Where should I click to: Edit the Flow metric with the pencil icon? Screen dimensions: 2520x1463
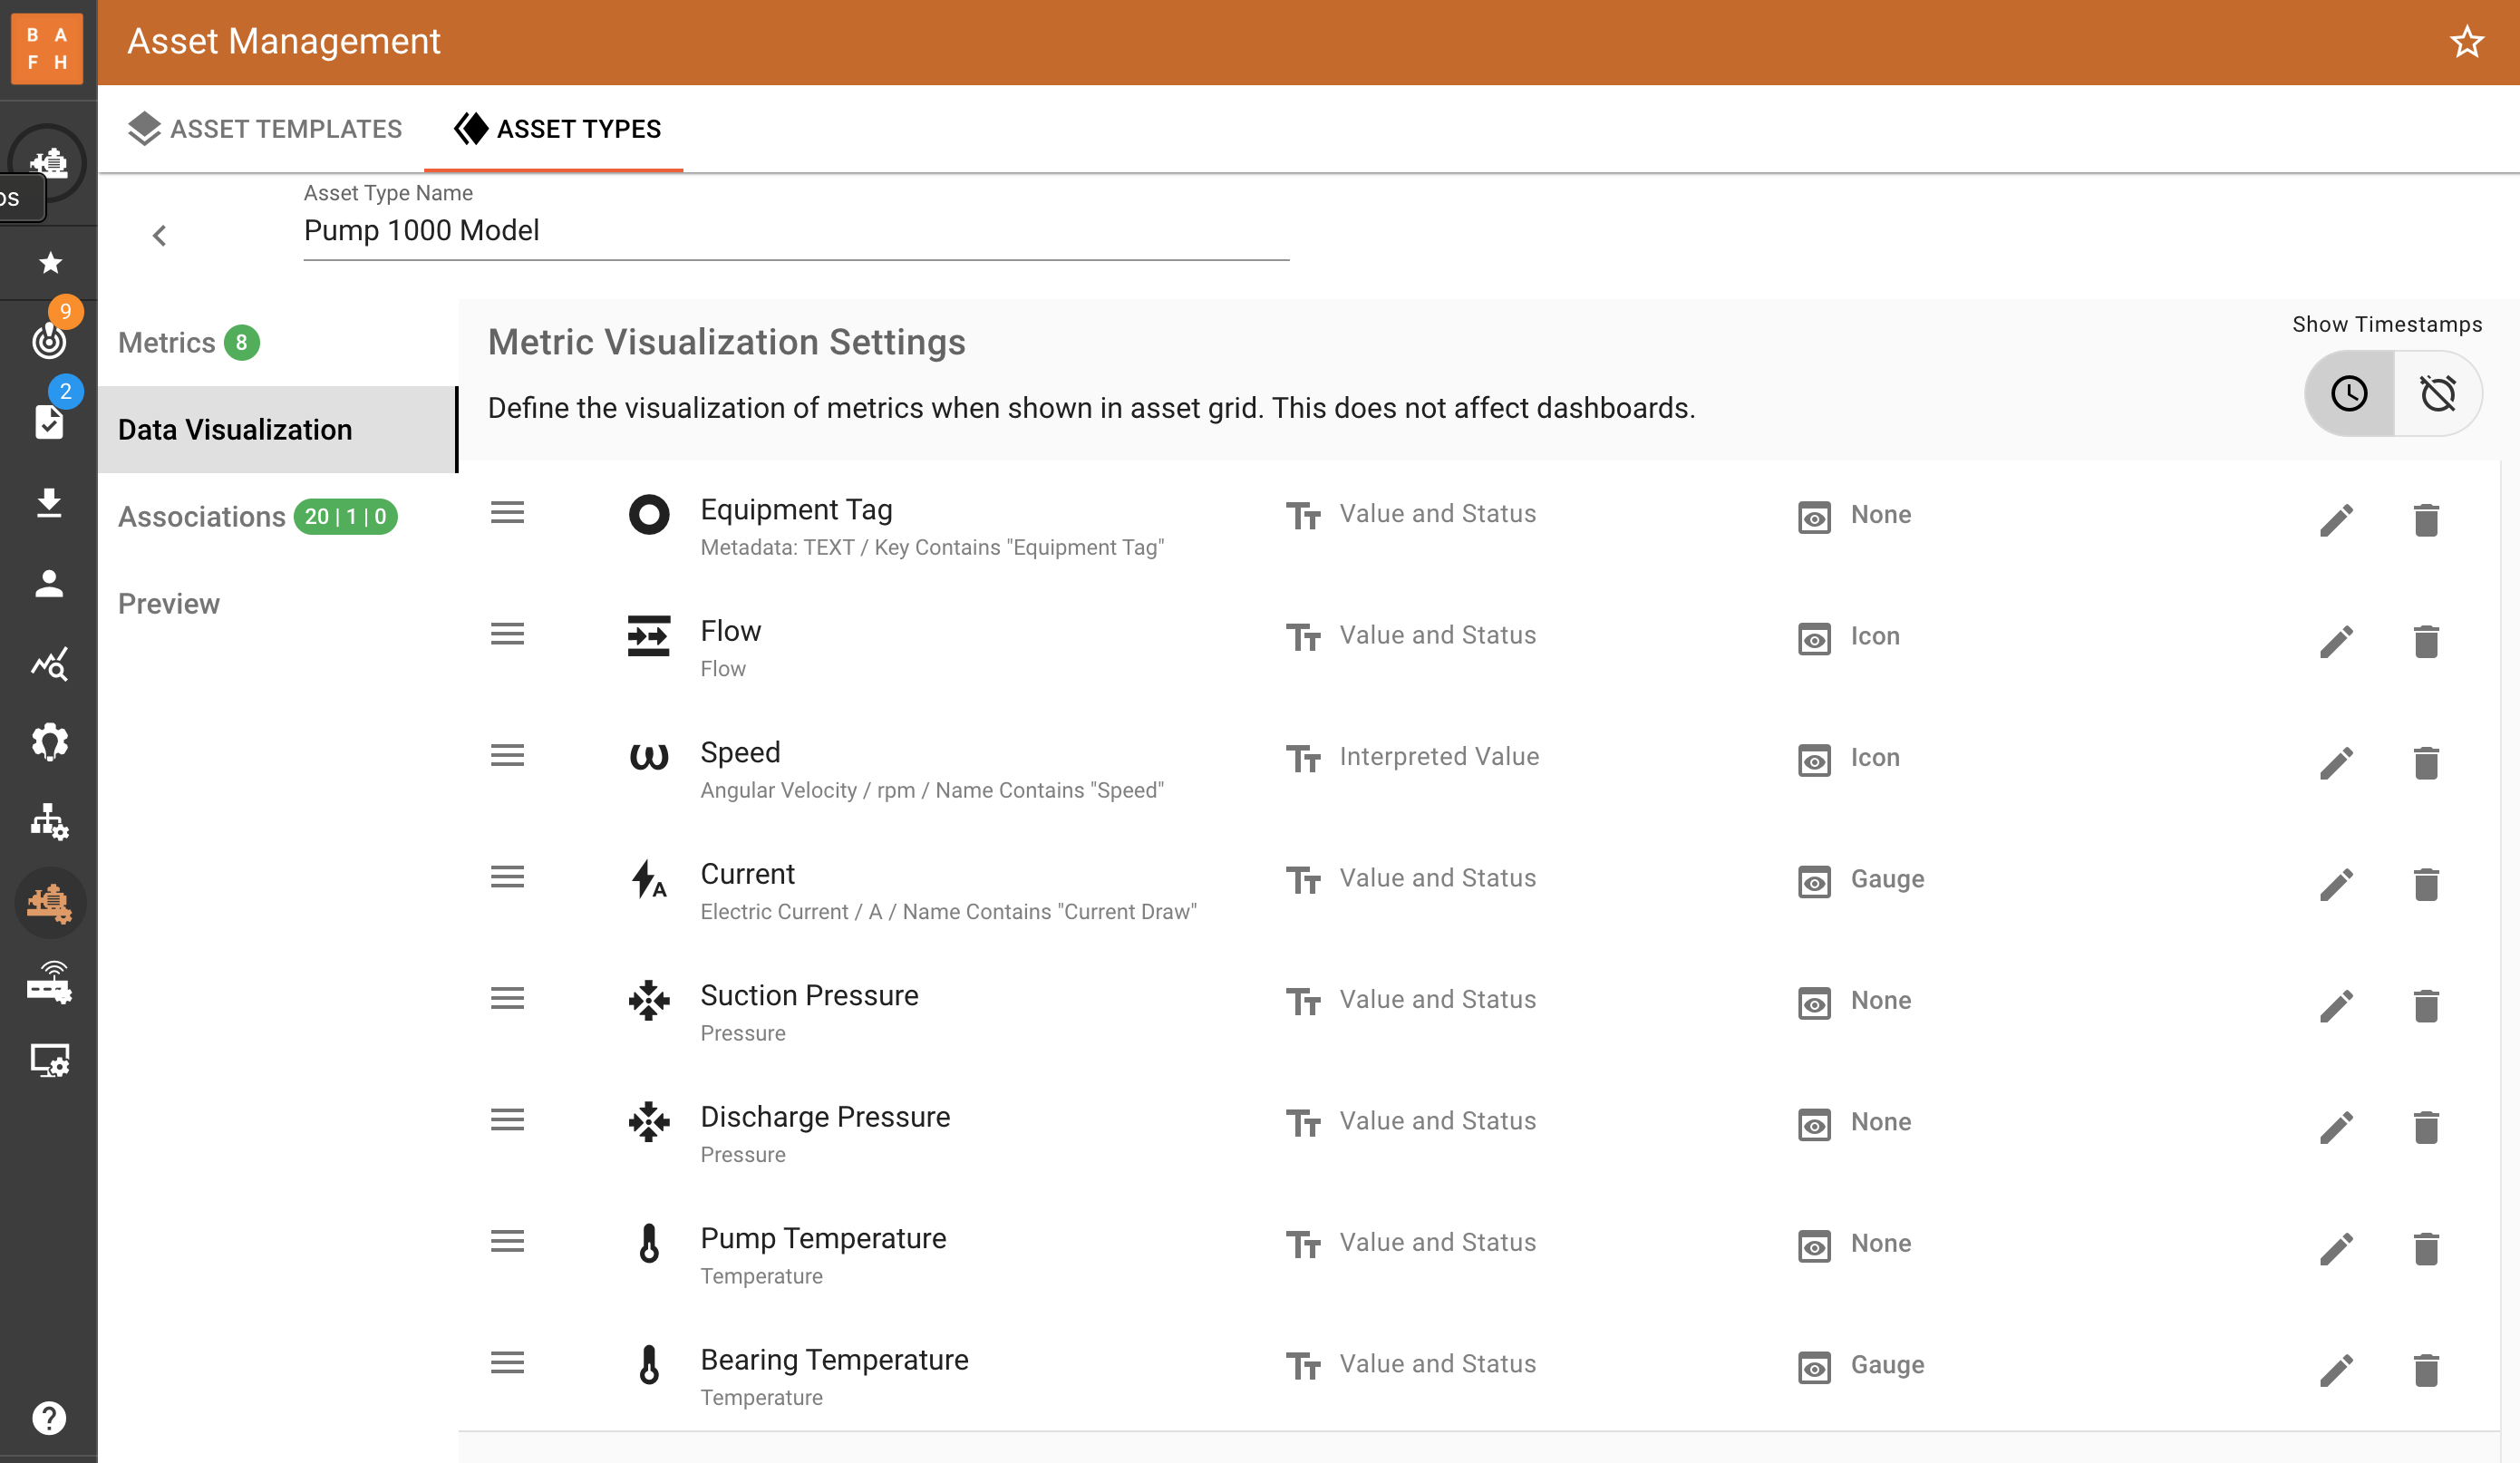point(2338,640)
